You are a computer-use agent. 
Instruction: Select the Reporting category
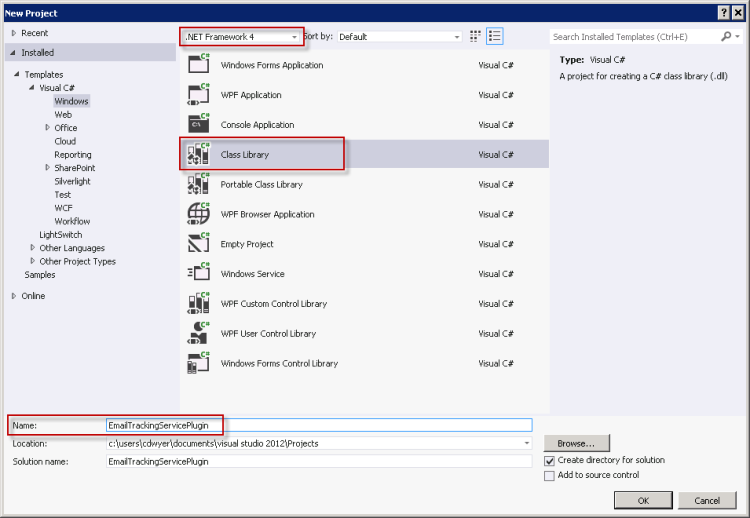73,154
